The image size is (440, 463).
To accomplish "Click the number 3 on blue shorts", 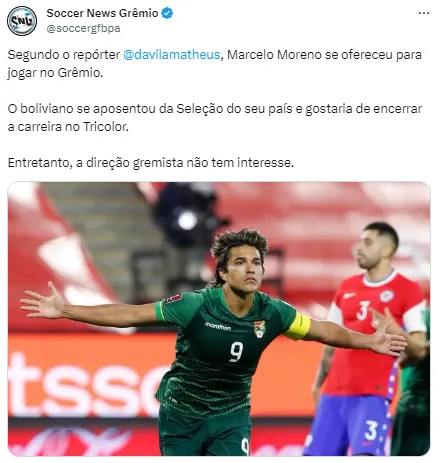I will (x=371, y=430).
